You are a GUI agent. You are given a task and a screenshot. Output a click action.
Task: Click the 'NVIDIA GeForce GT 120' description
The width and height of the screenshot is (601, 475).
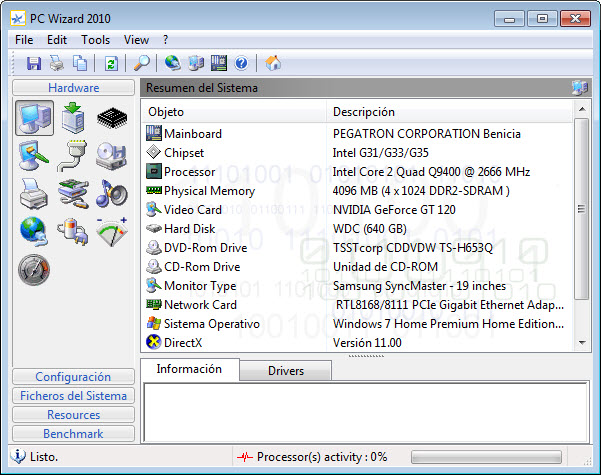(394, 210)
